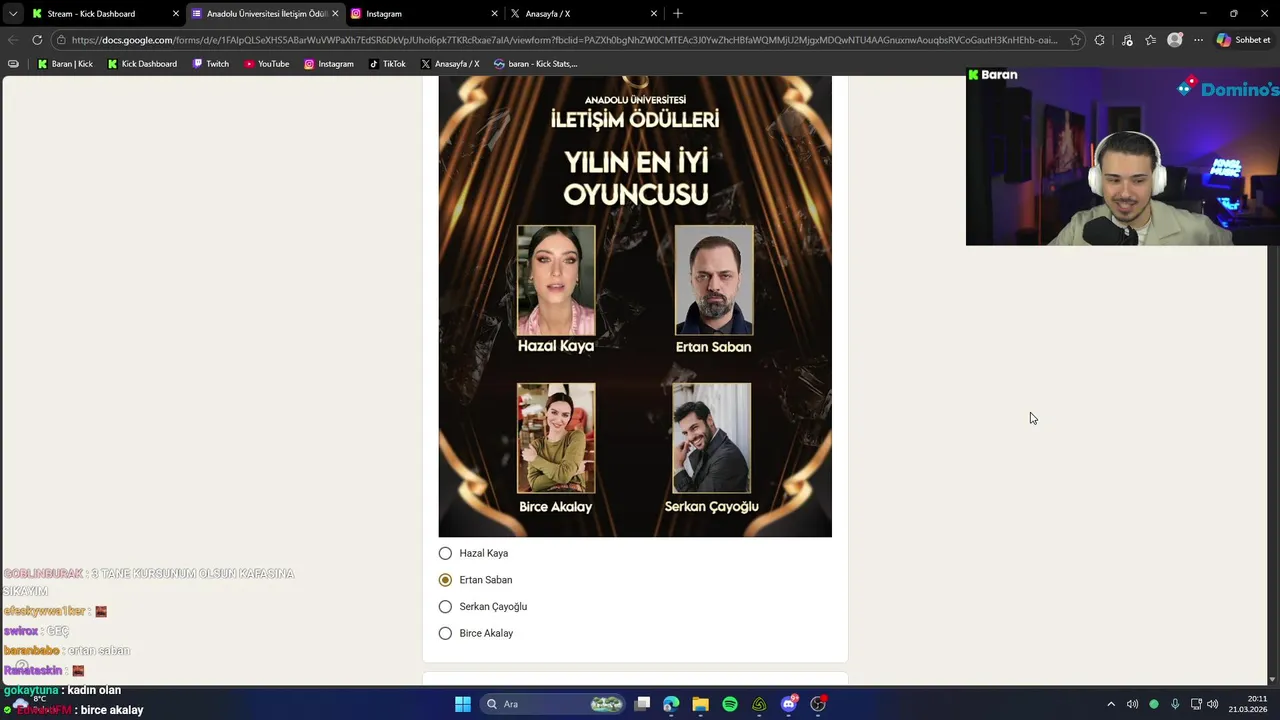Open OBS Studio from the taskbar
The image size is (1280, 720).
tap(818, 704)
